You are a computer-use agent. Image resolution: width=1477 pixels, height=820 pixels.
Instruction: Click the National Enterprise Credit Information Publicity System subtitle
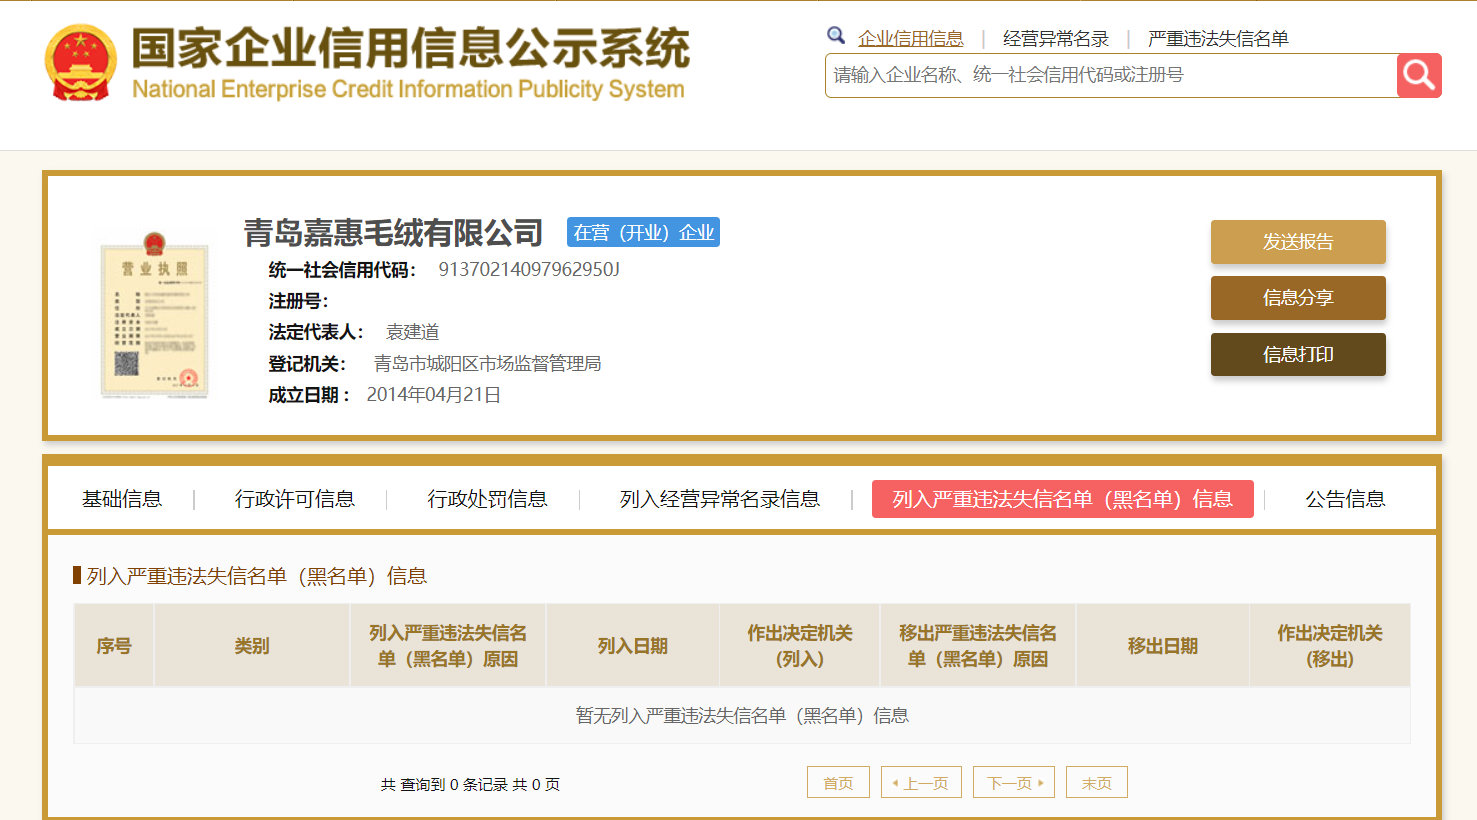[x=408, y=89]
